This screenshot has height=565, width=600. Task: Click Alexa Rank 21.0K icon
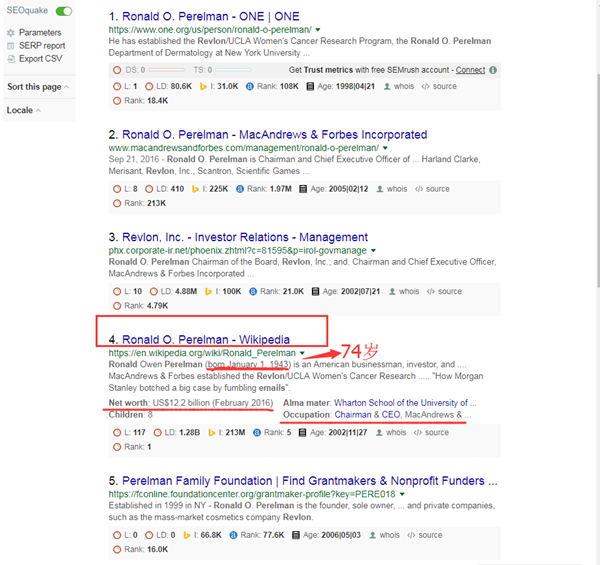(253, 291)
